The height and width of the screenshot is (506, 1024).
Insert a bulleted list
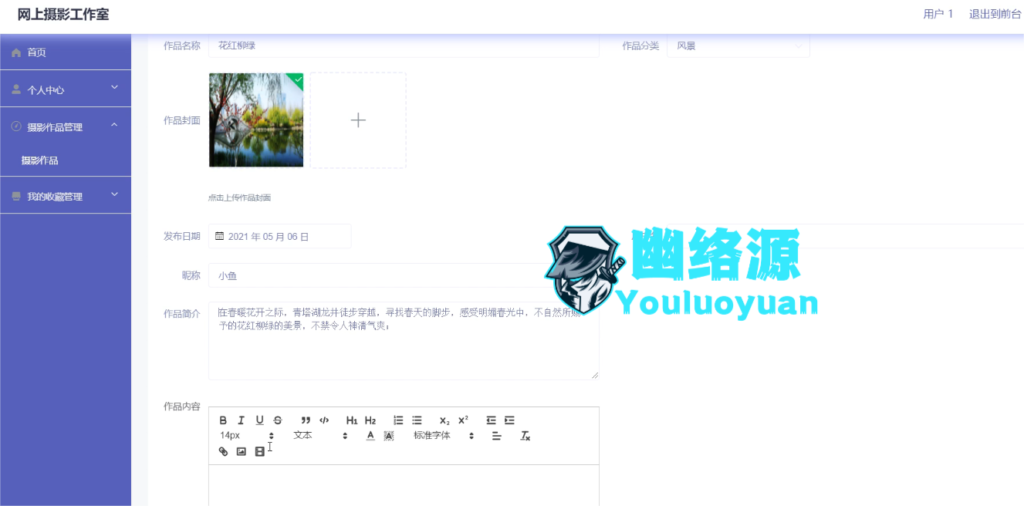[417, 420]
